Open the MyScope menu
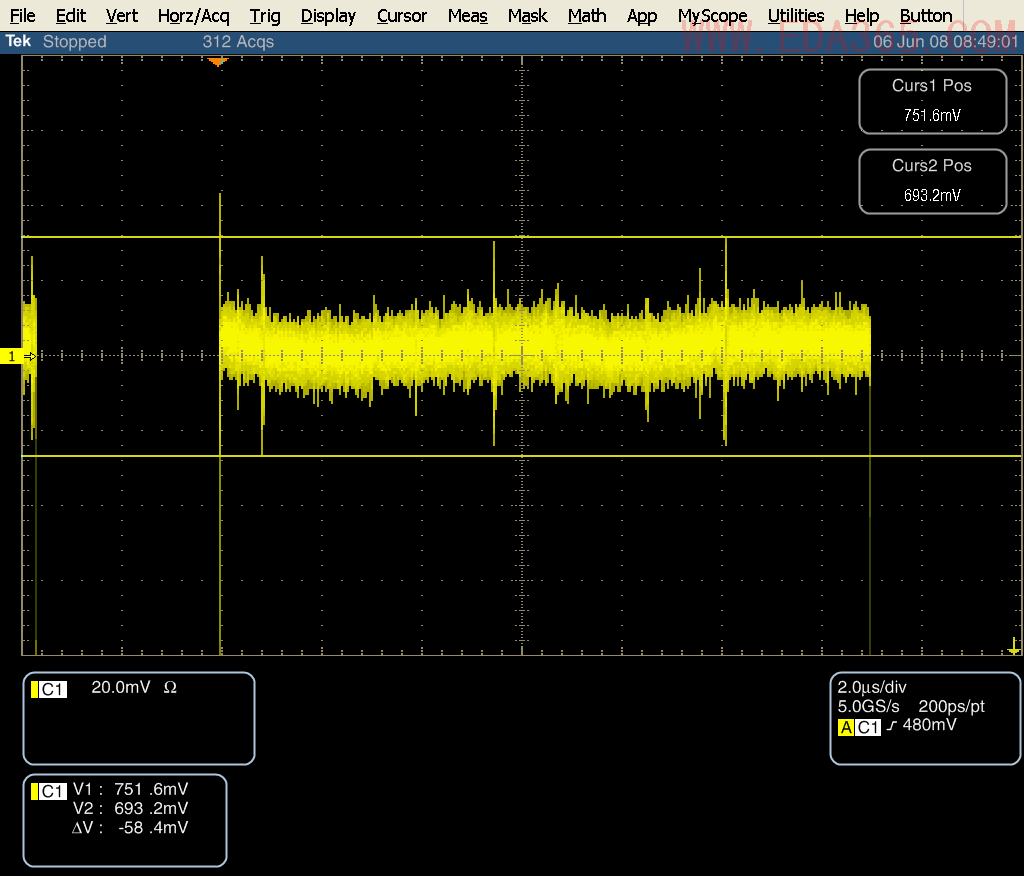This screenshot has width=1024, height=876. (712, 16)
